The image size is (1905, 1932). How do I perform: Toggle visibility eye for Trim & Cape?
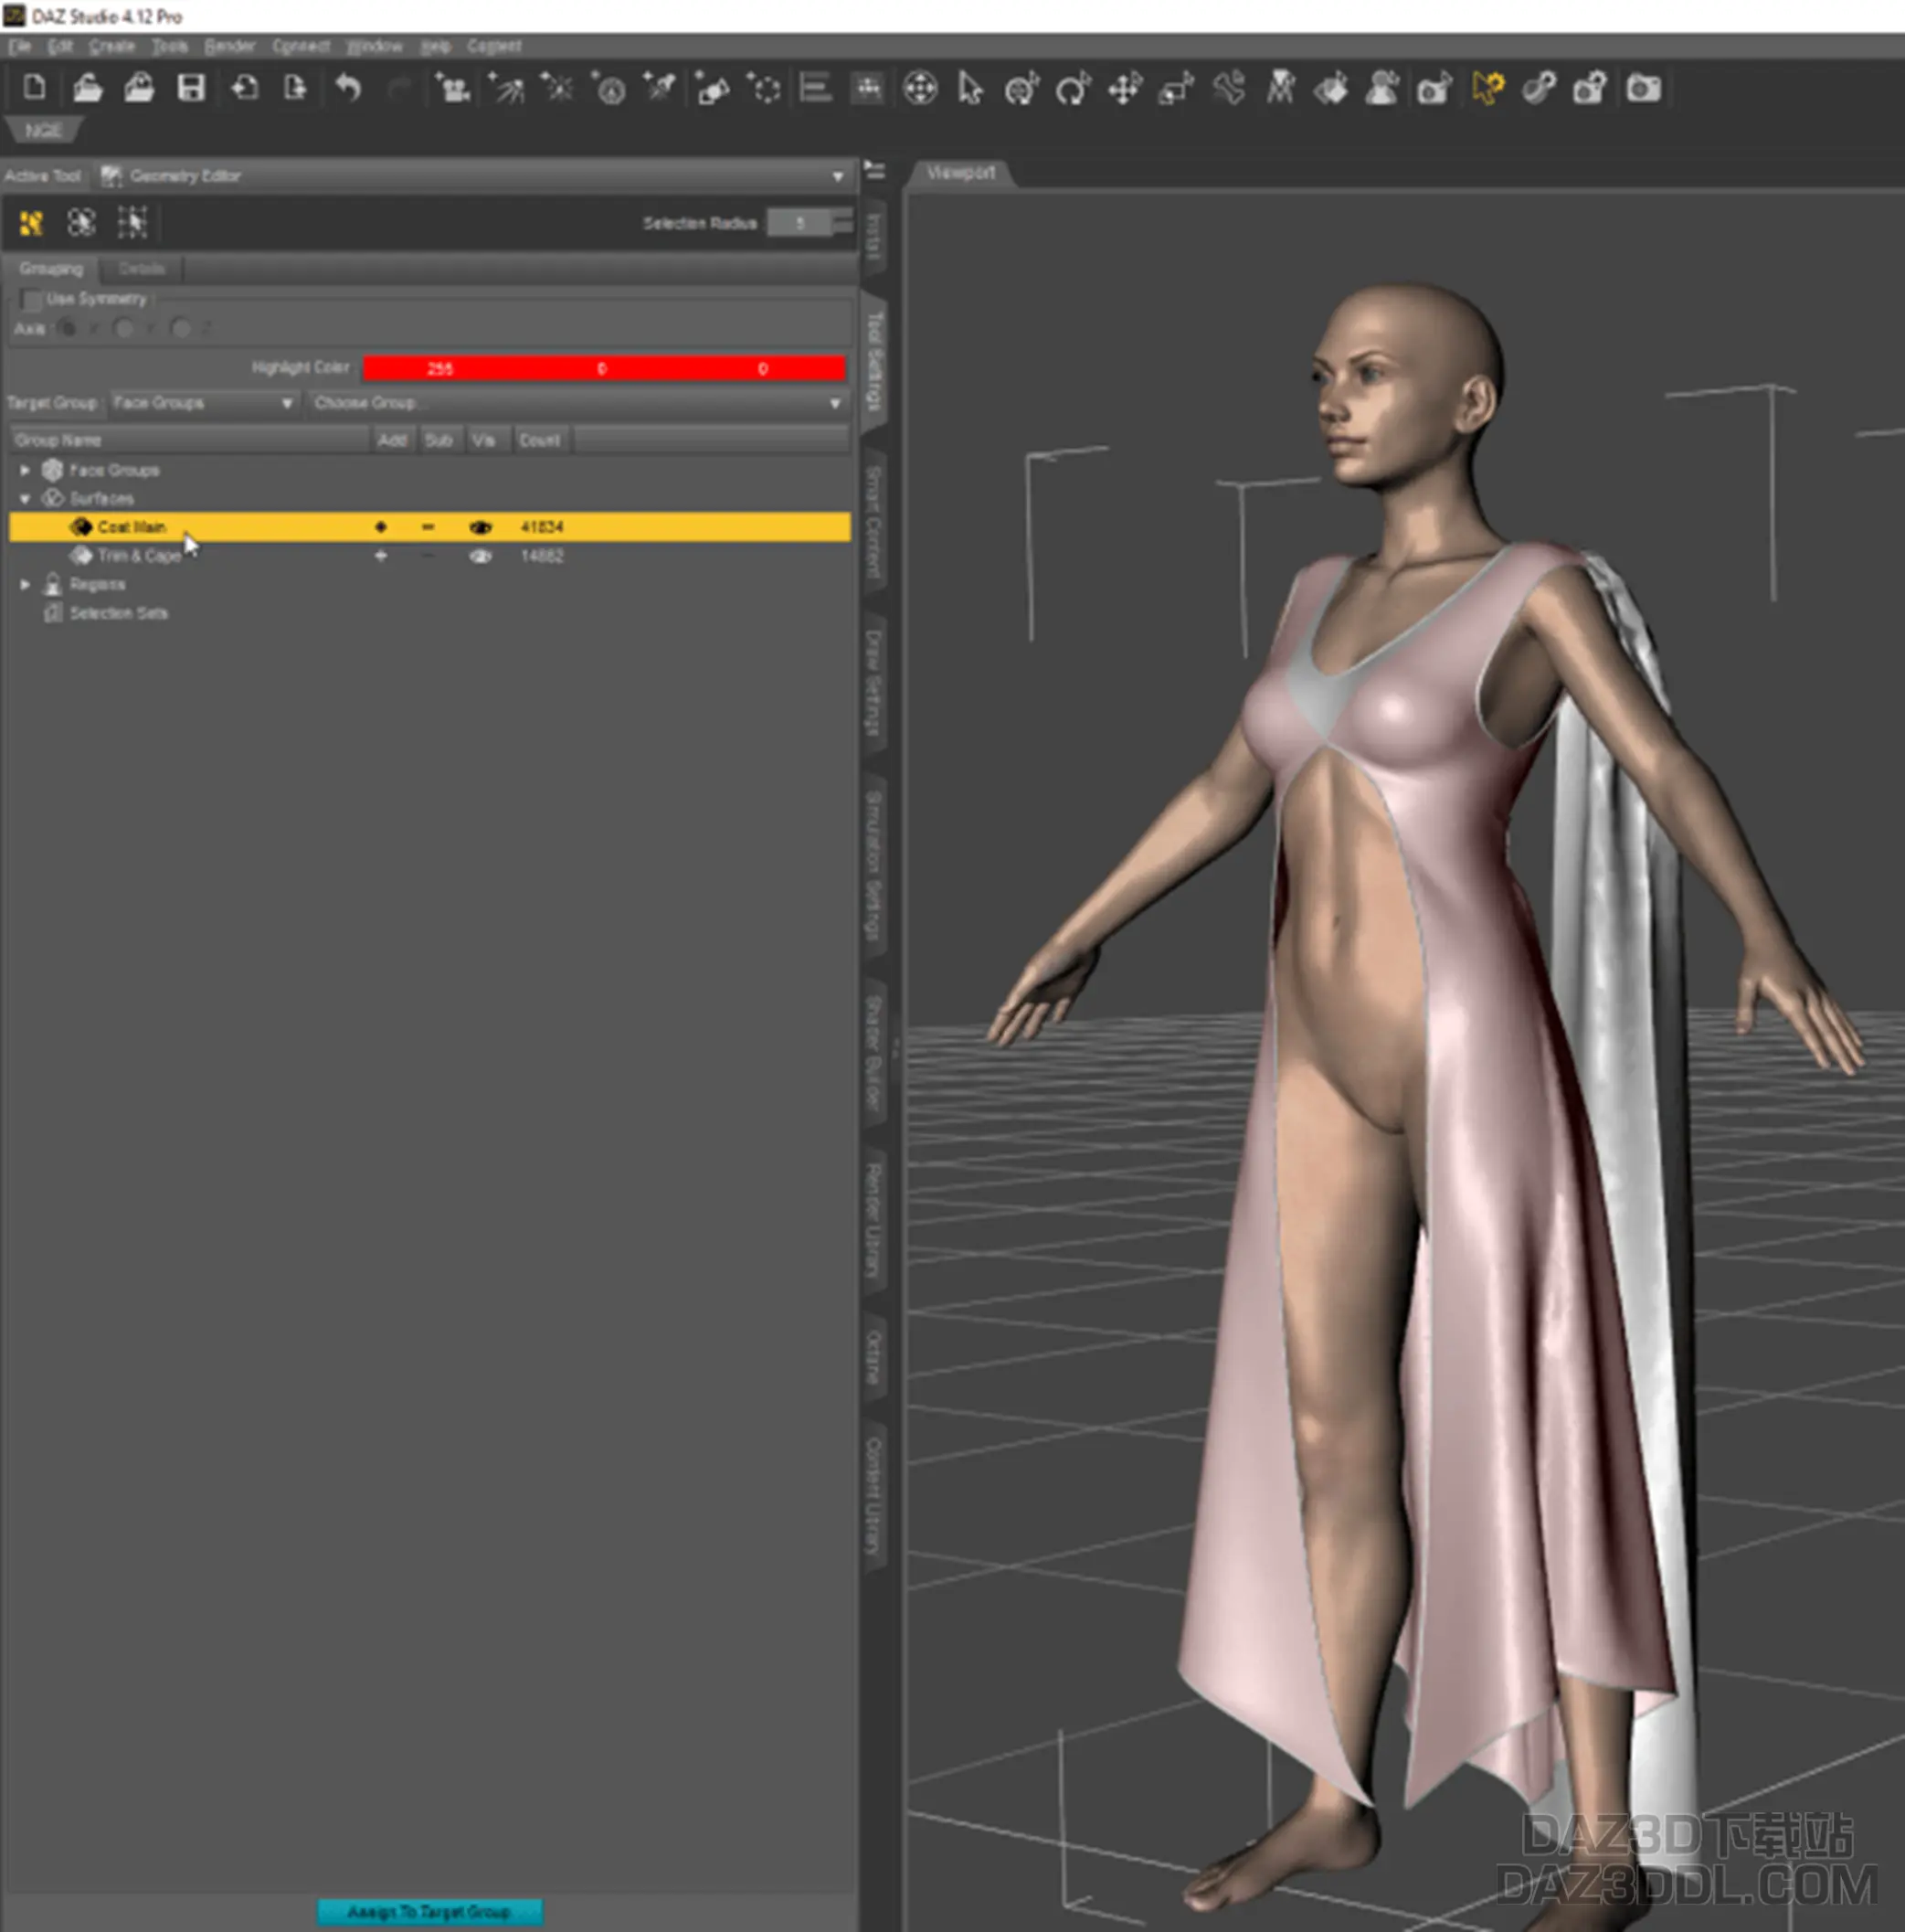tap(481, 556)
